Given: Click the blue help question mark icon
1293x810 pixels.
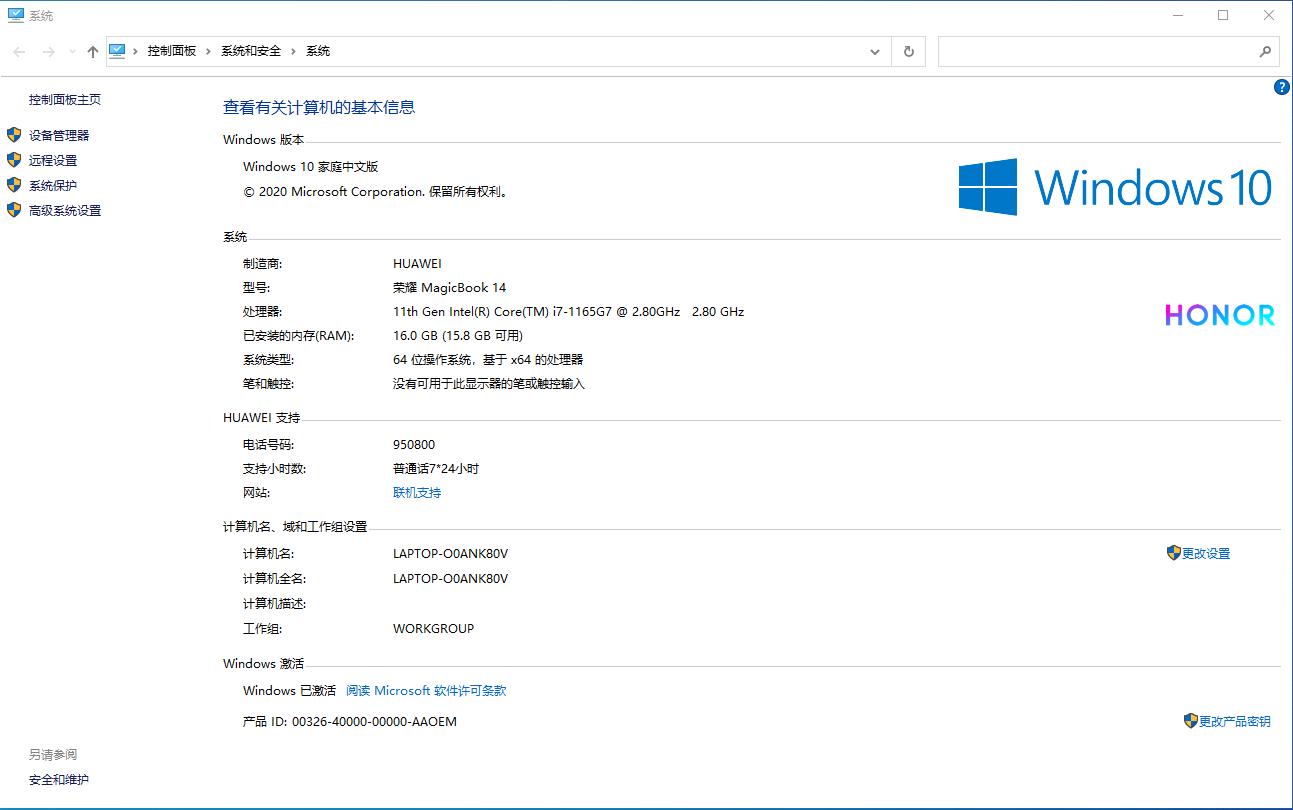Looking at the screenshot, I should (x=1281, y=87).
